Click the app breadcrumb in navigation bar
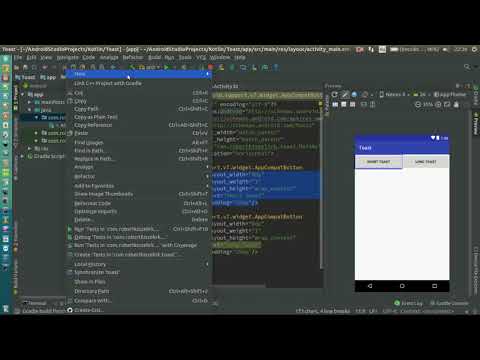This screenshot has height=360, width=480. point(48,77)
